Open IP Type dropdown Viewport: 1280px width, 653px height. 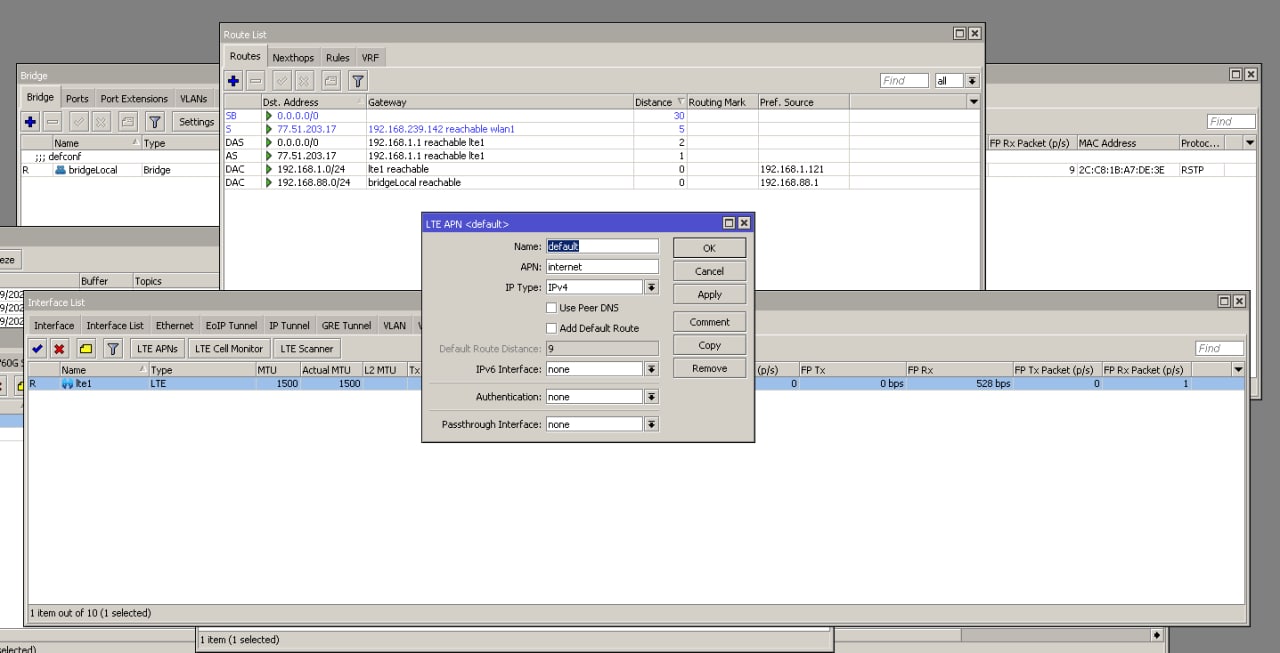pos(651,287)
